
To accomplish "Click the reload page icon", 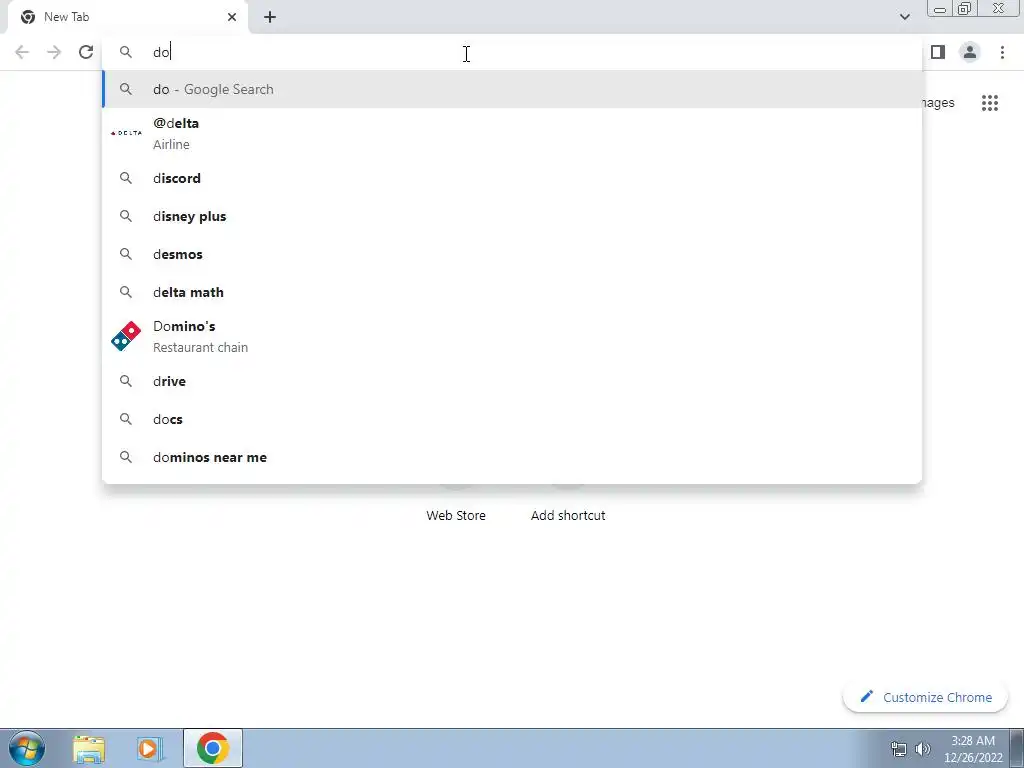I will click(x=86, y=52).
